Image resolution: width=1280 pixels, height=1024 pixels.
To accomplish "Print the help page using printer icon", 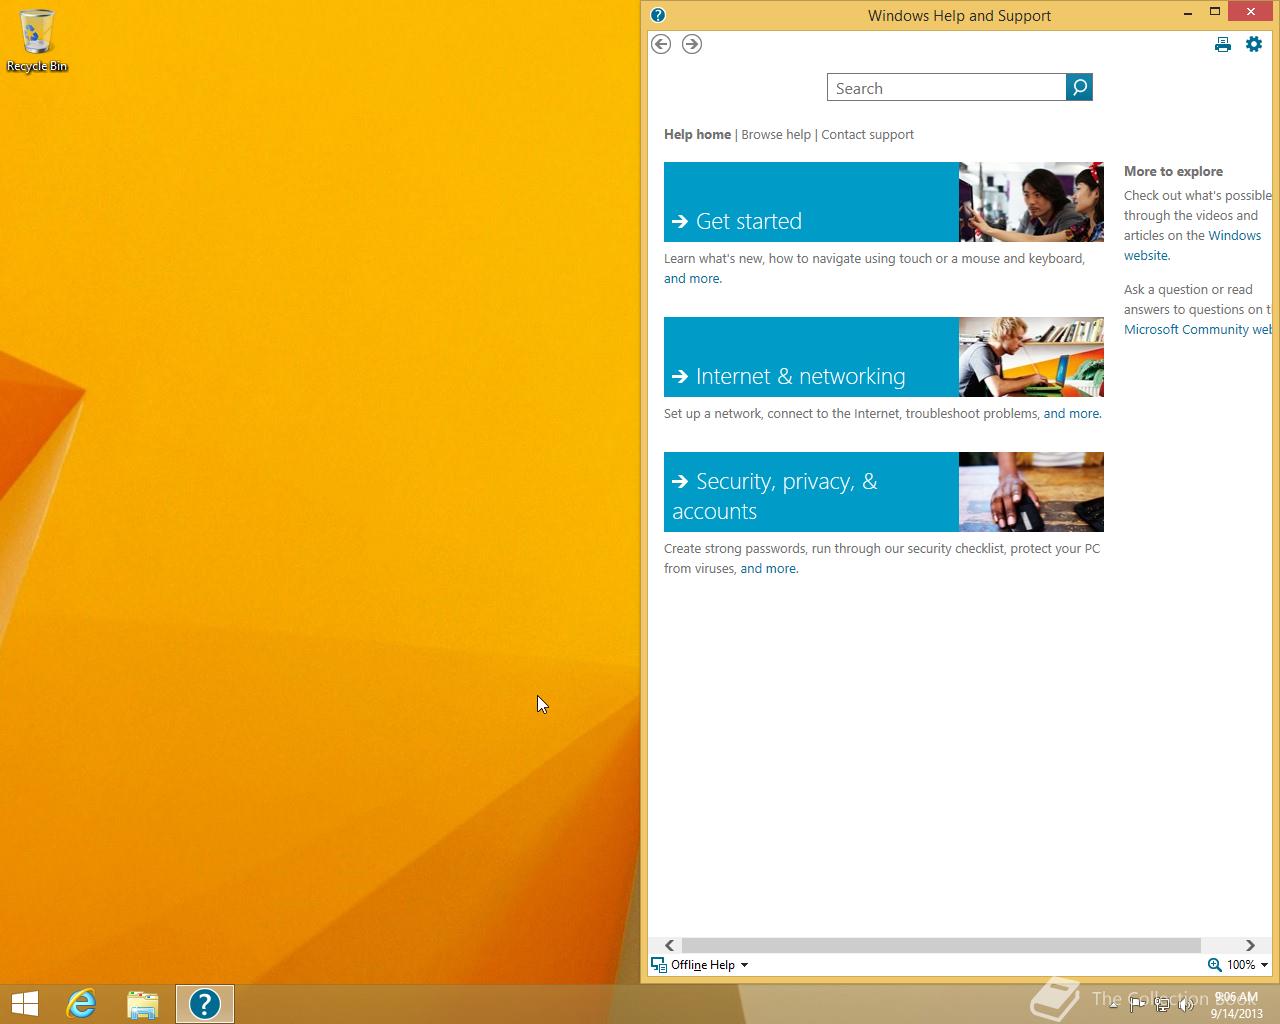I will (1223, 44).
